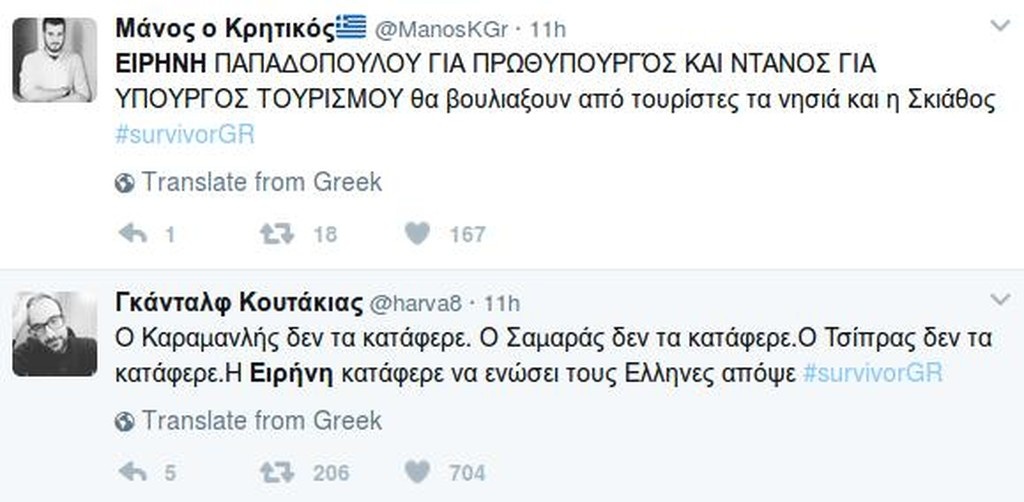This screenshot has height=502, width=1024.
Task: Expand options chevron on Γκάνταλφ's tweet
Action: [x=998, y=299]
